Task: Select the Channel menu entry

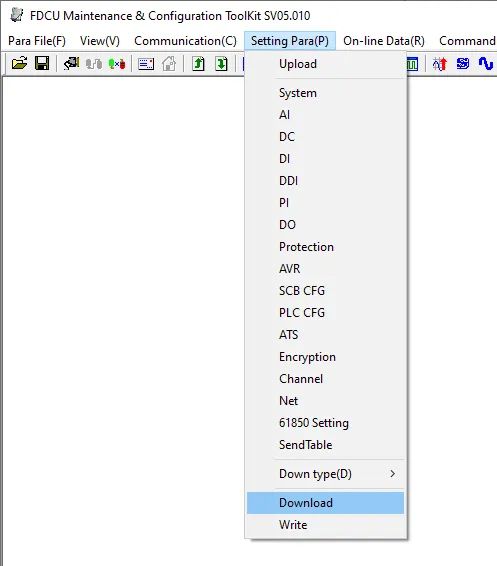Action: pyautogui.click(x=326, y=379)
